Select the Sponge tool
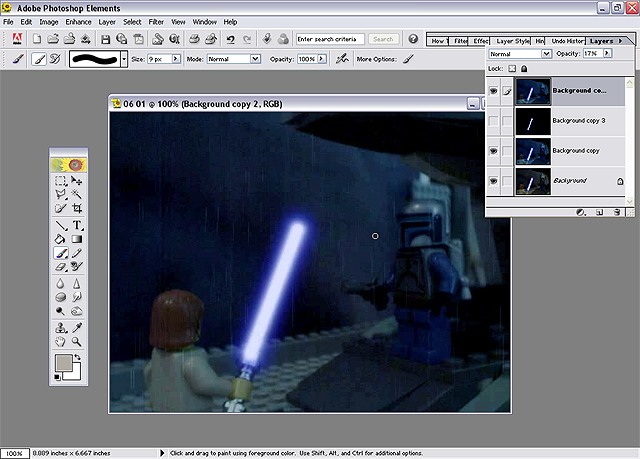The image size is (640, 459). click(61, 297)
